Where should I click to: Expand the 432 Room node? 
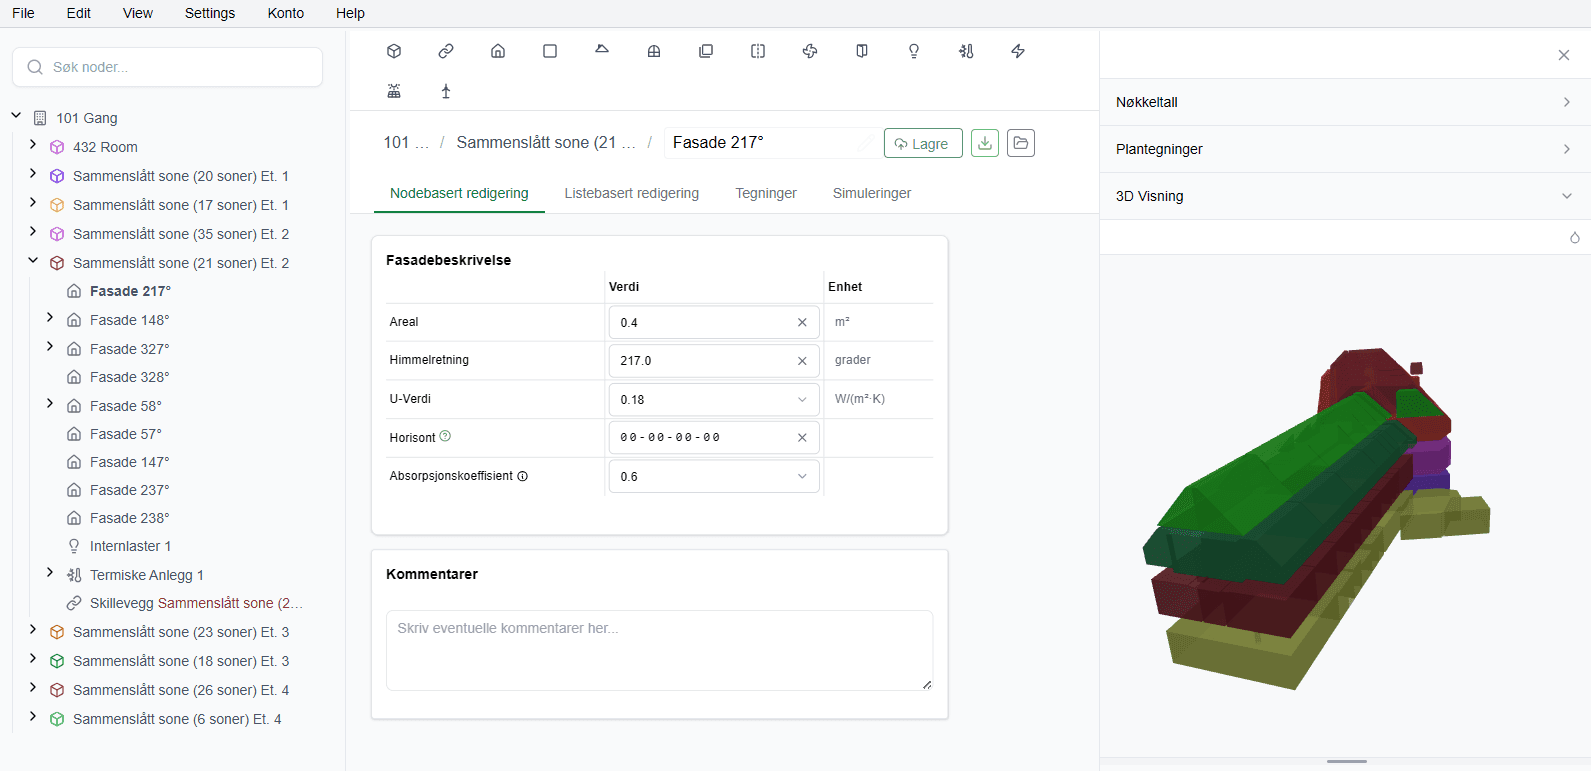pos(33,145)
